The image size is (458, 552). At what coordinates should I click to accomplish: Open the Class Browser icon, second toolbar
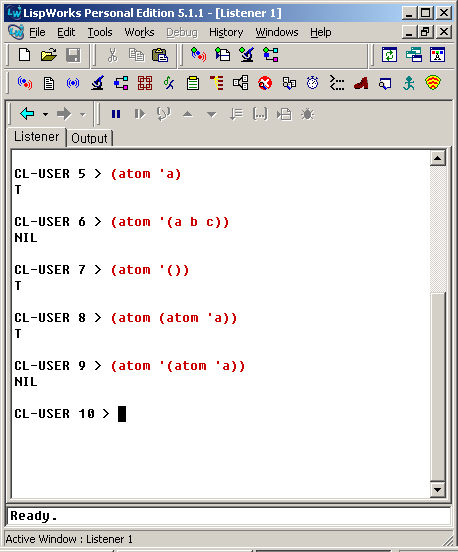click(x=121, y=83)
